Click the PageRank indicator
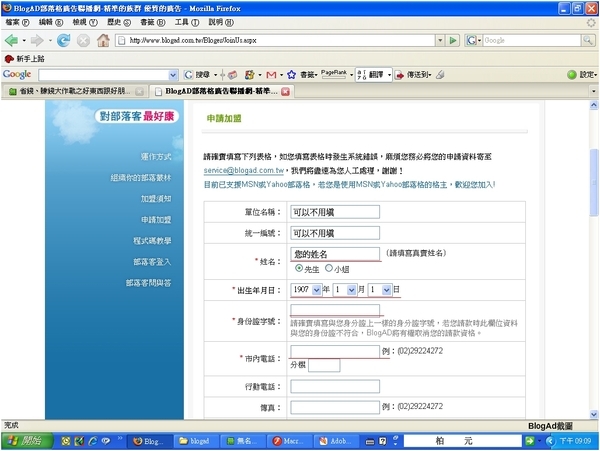The image size is (600, 451). [334, 74]
